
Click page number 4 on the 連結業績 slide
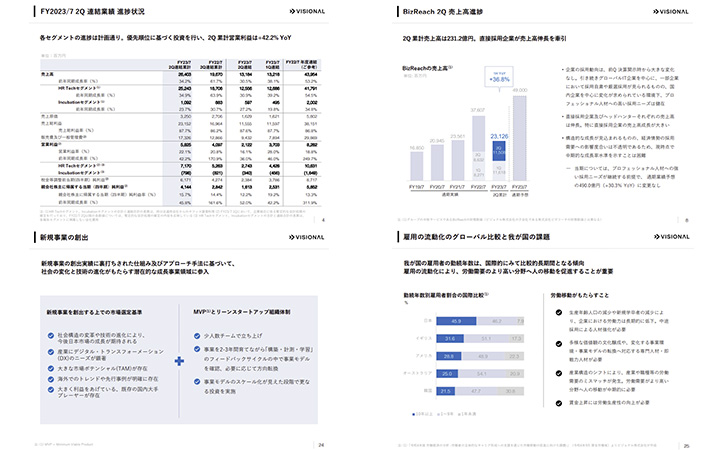[x=323, y=220]
